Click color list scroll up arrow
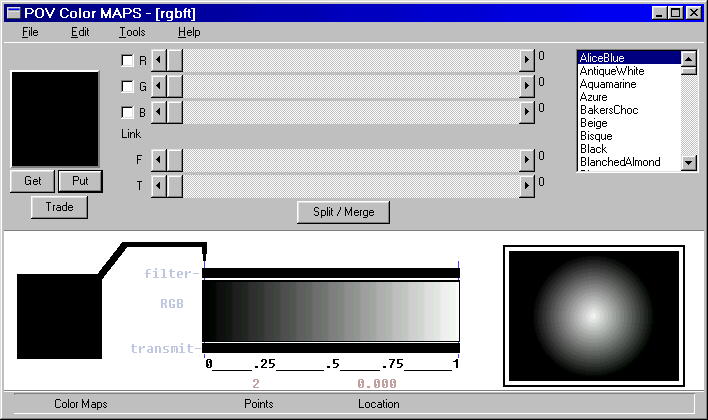 click(x=689, y=59)
